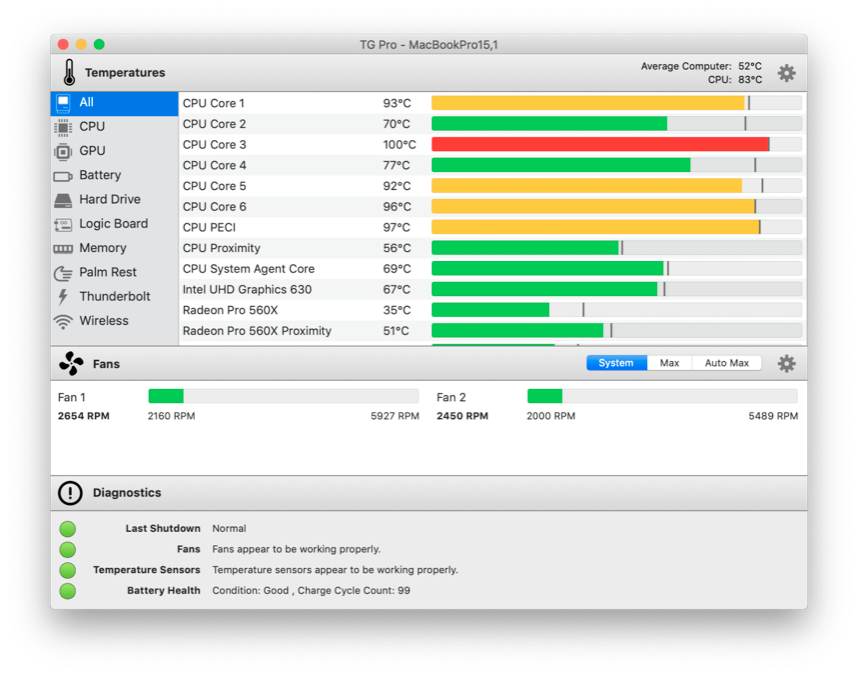Click the green Last Shutdown status indicator
The image size is (858, 676).
pyautogui.click(x=68, y=529)
